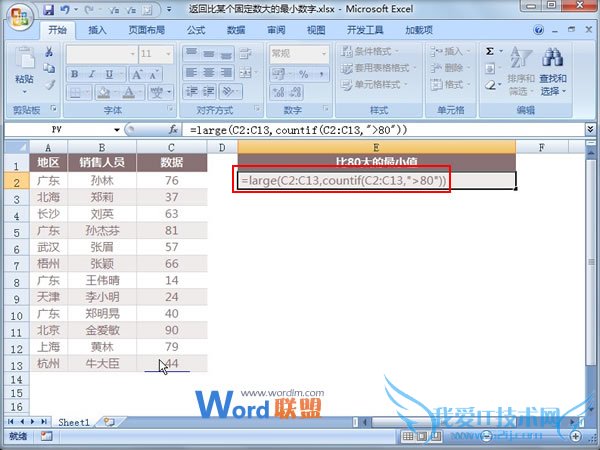Decrease font size with smaller A

tap(154, 74)
